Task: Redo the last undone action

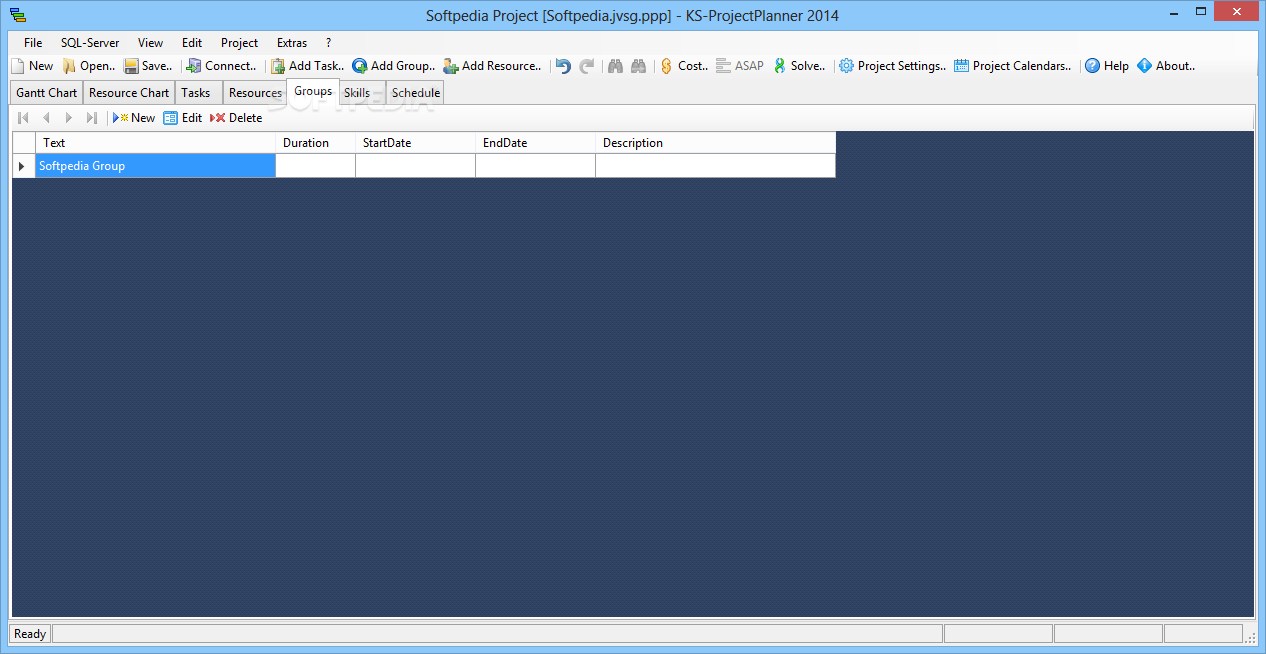Action: (x=587, y=66)
